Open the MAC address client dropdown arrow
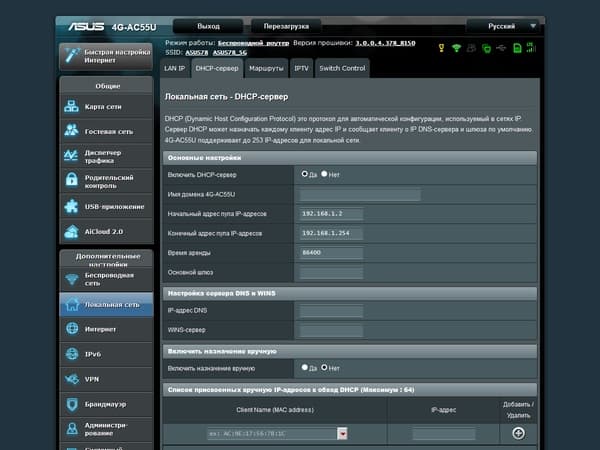 pyautogui.click(x=342, y=433)
